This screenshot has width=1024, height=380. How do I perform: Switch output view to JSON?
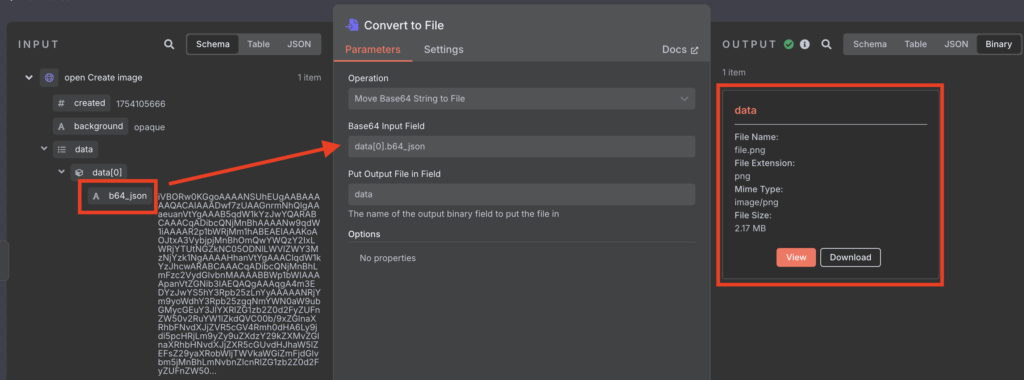[955, 44]
